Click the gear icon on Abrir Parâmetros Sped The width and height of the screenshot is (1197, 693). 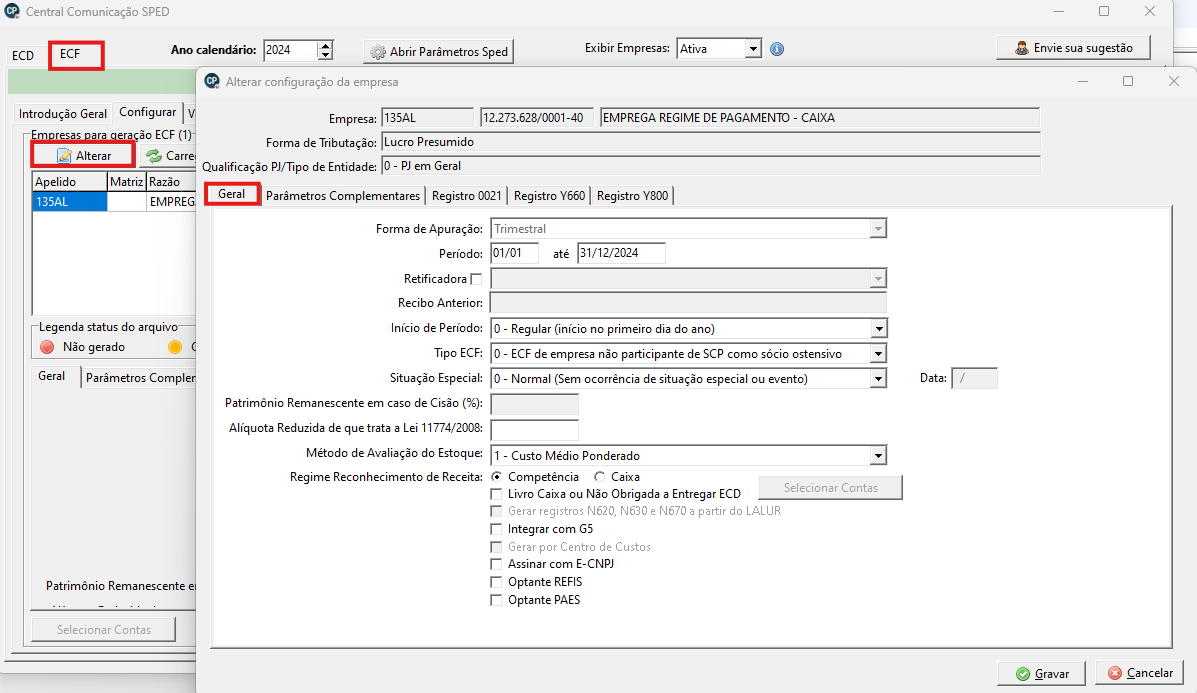[377, 52]
